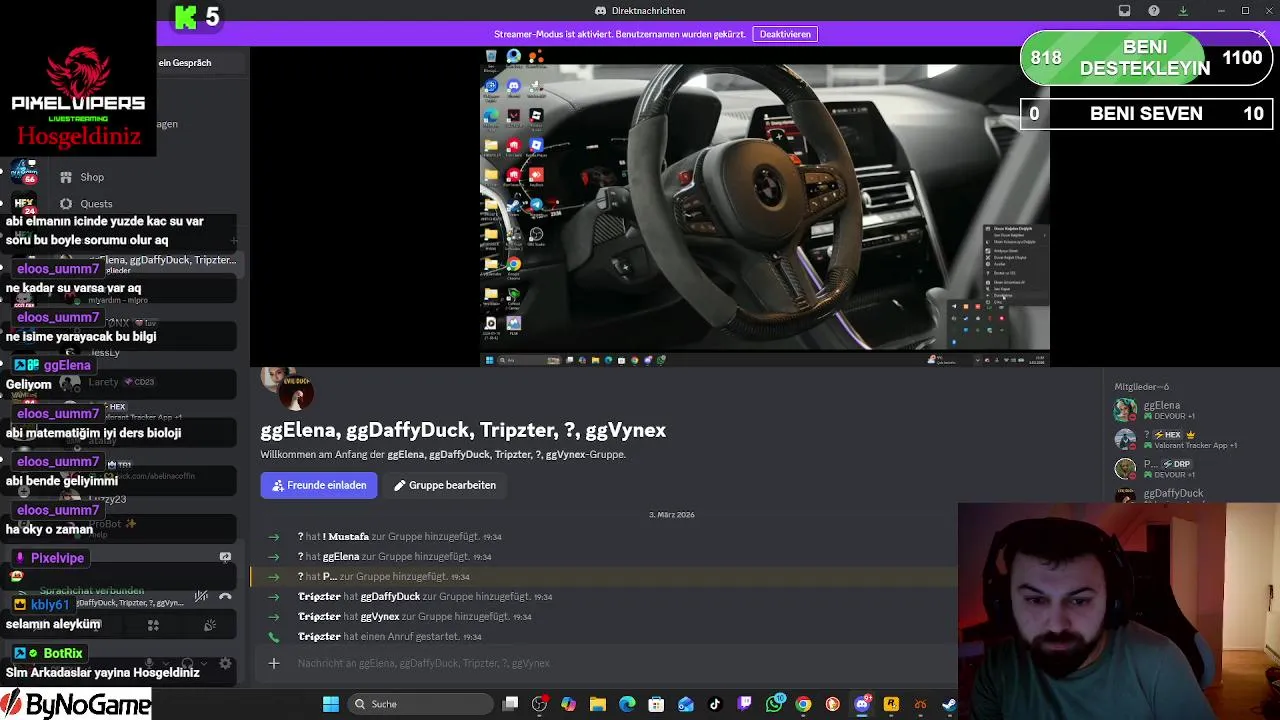Toggle noise suppression icon in voice panel
1280x720 pixels.
[x=201, y=597]
